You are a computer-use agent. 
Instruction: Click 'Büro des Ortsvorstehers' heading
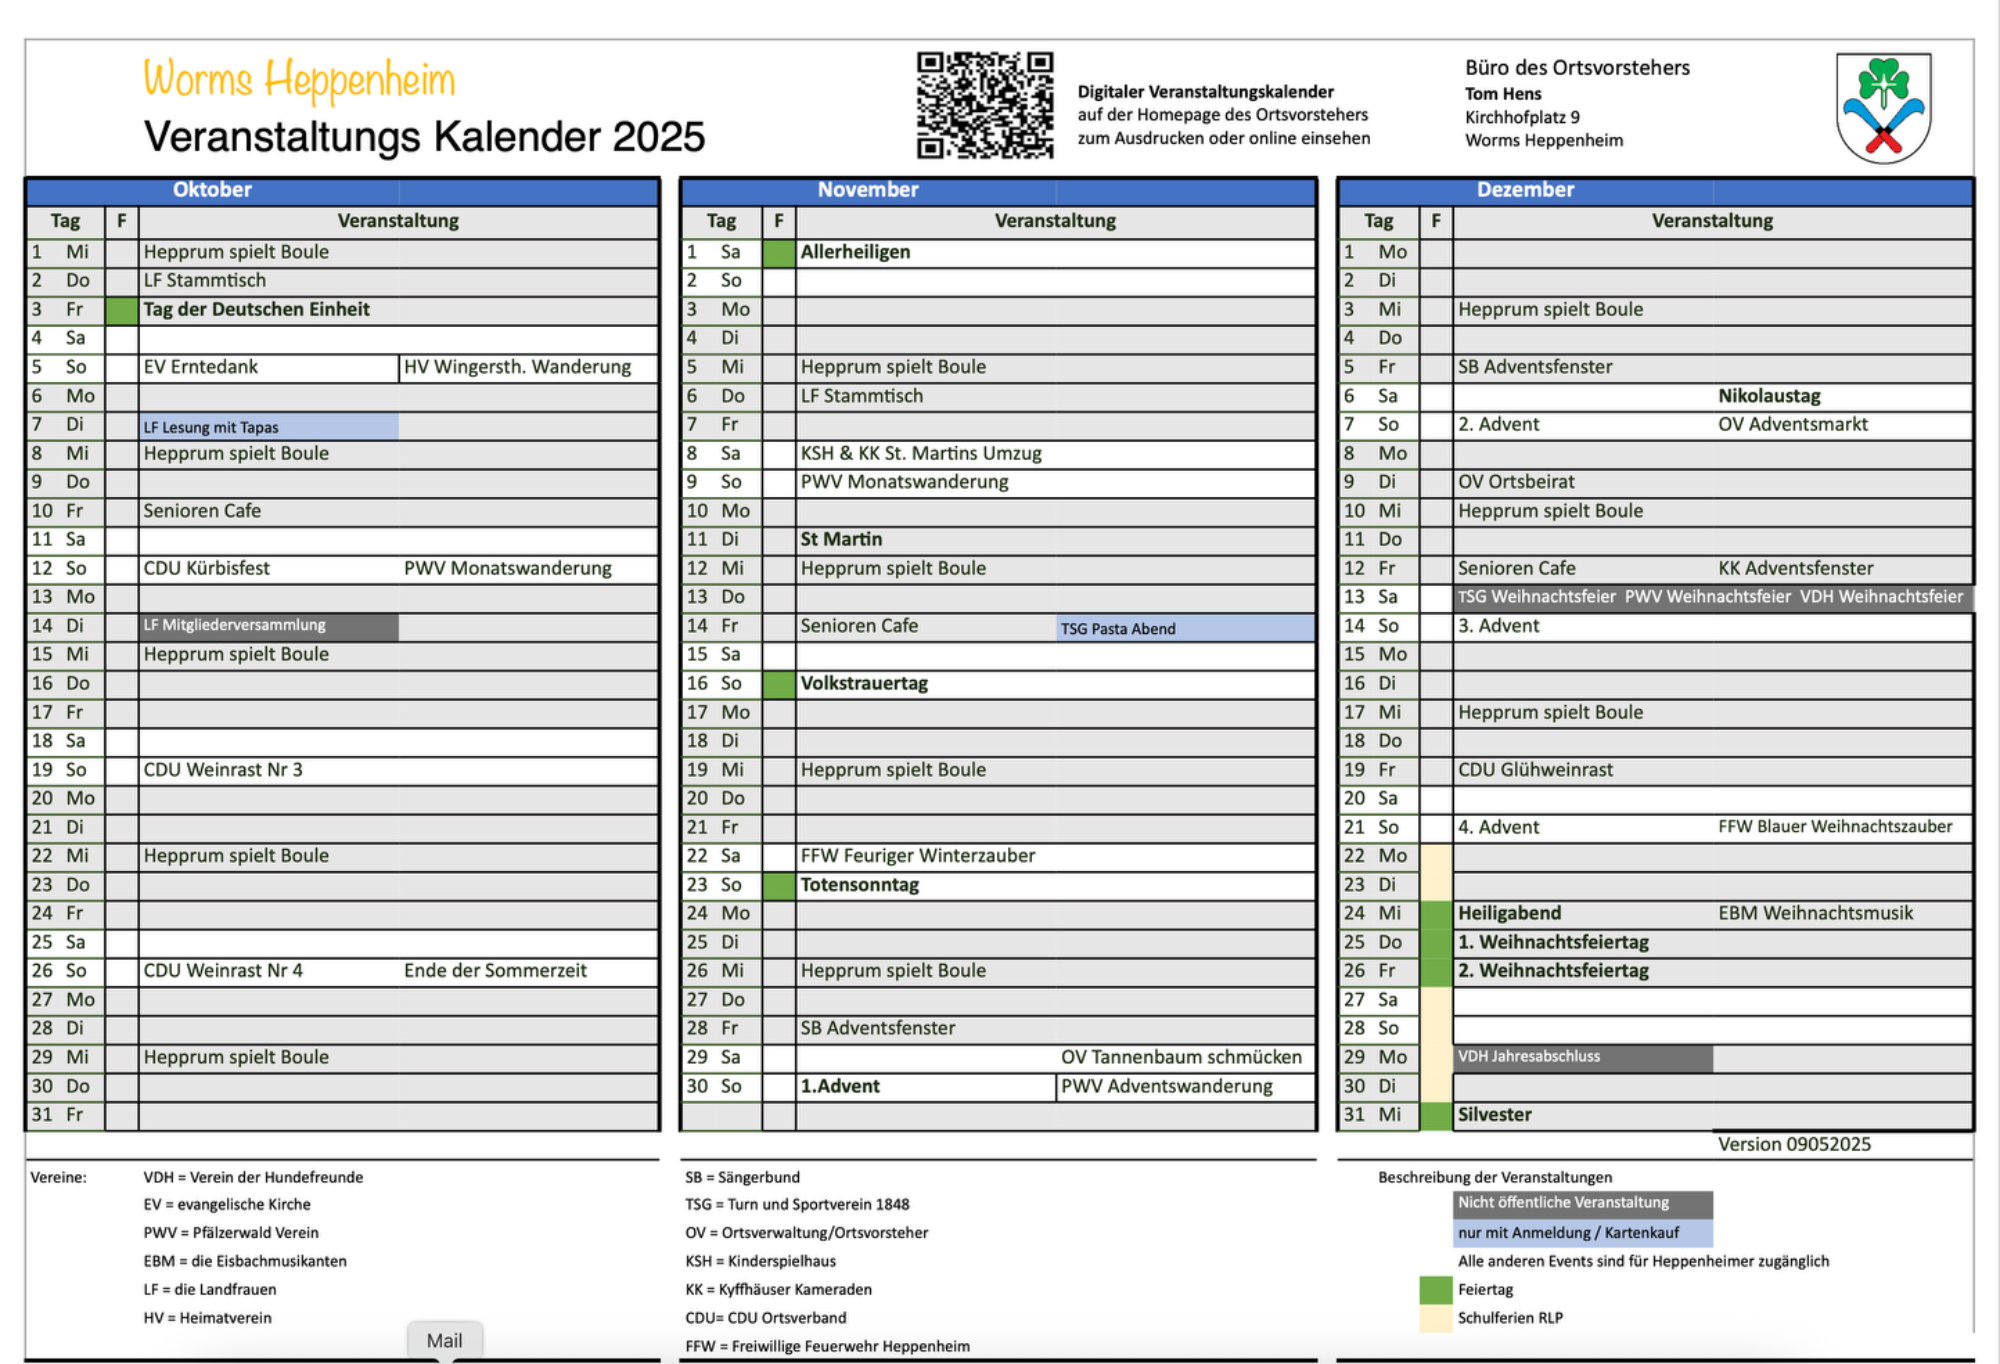1577,68
